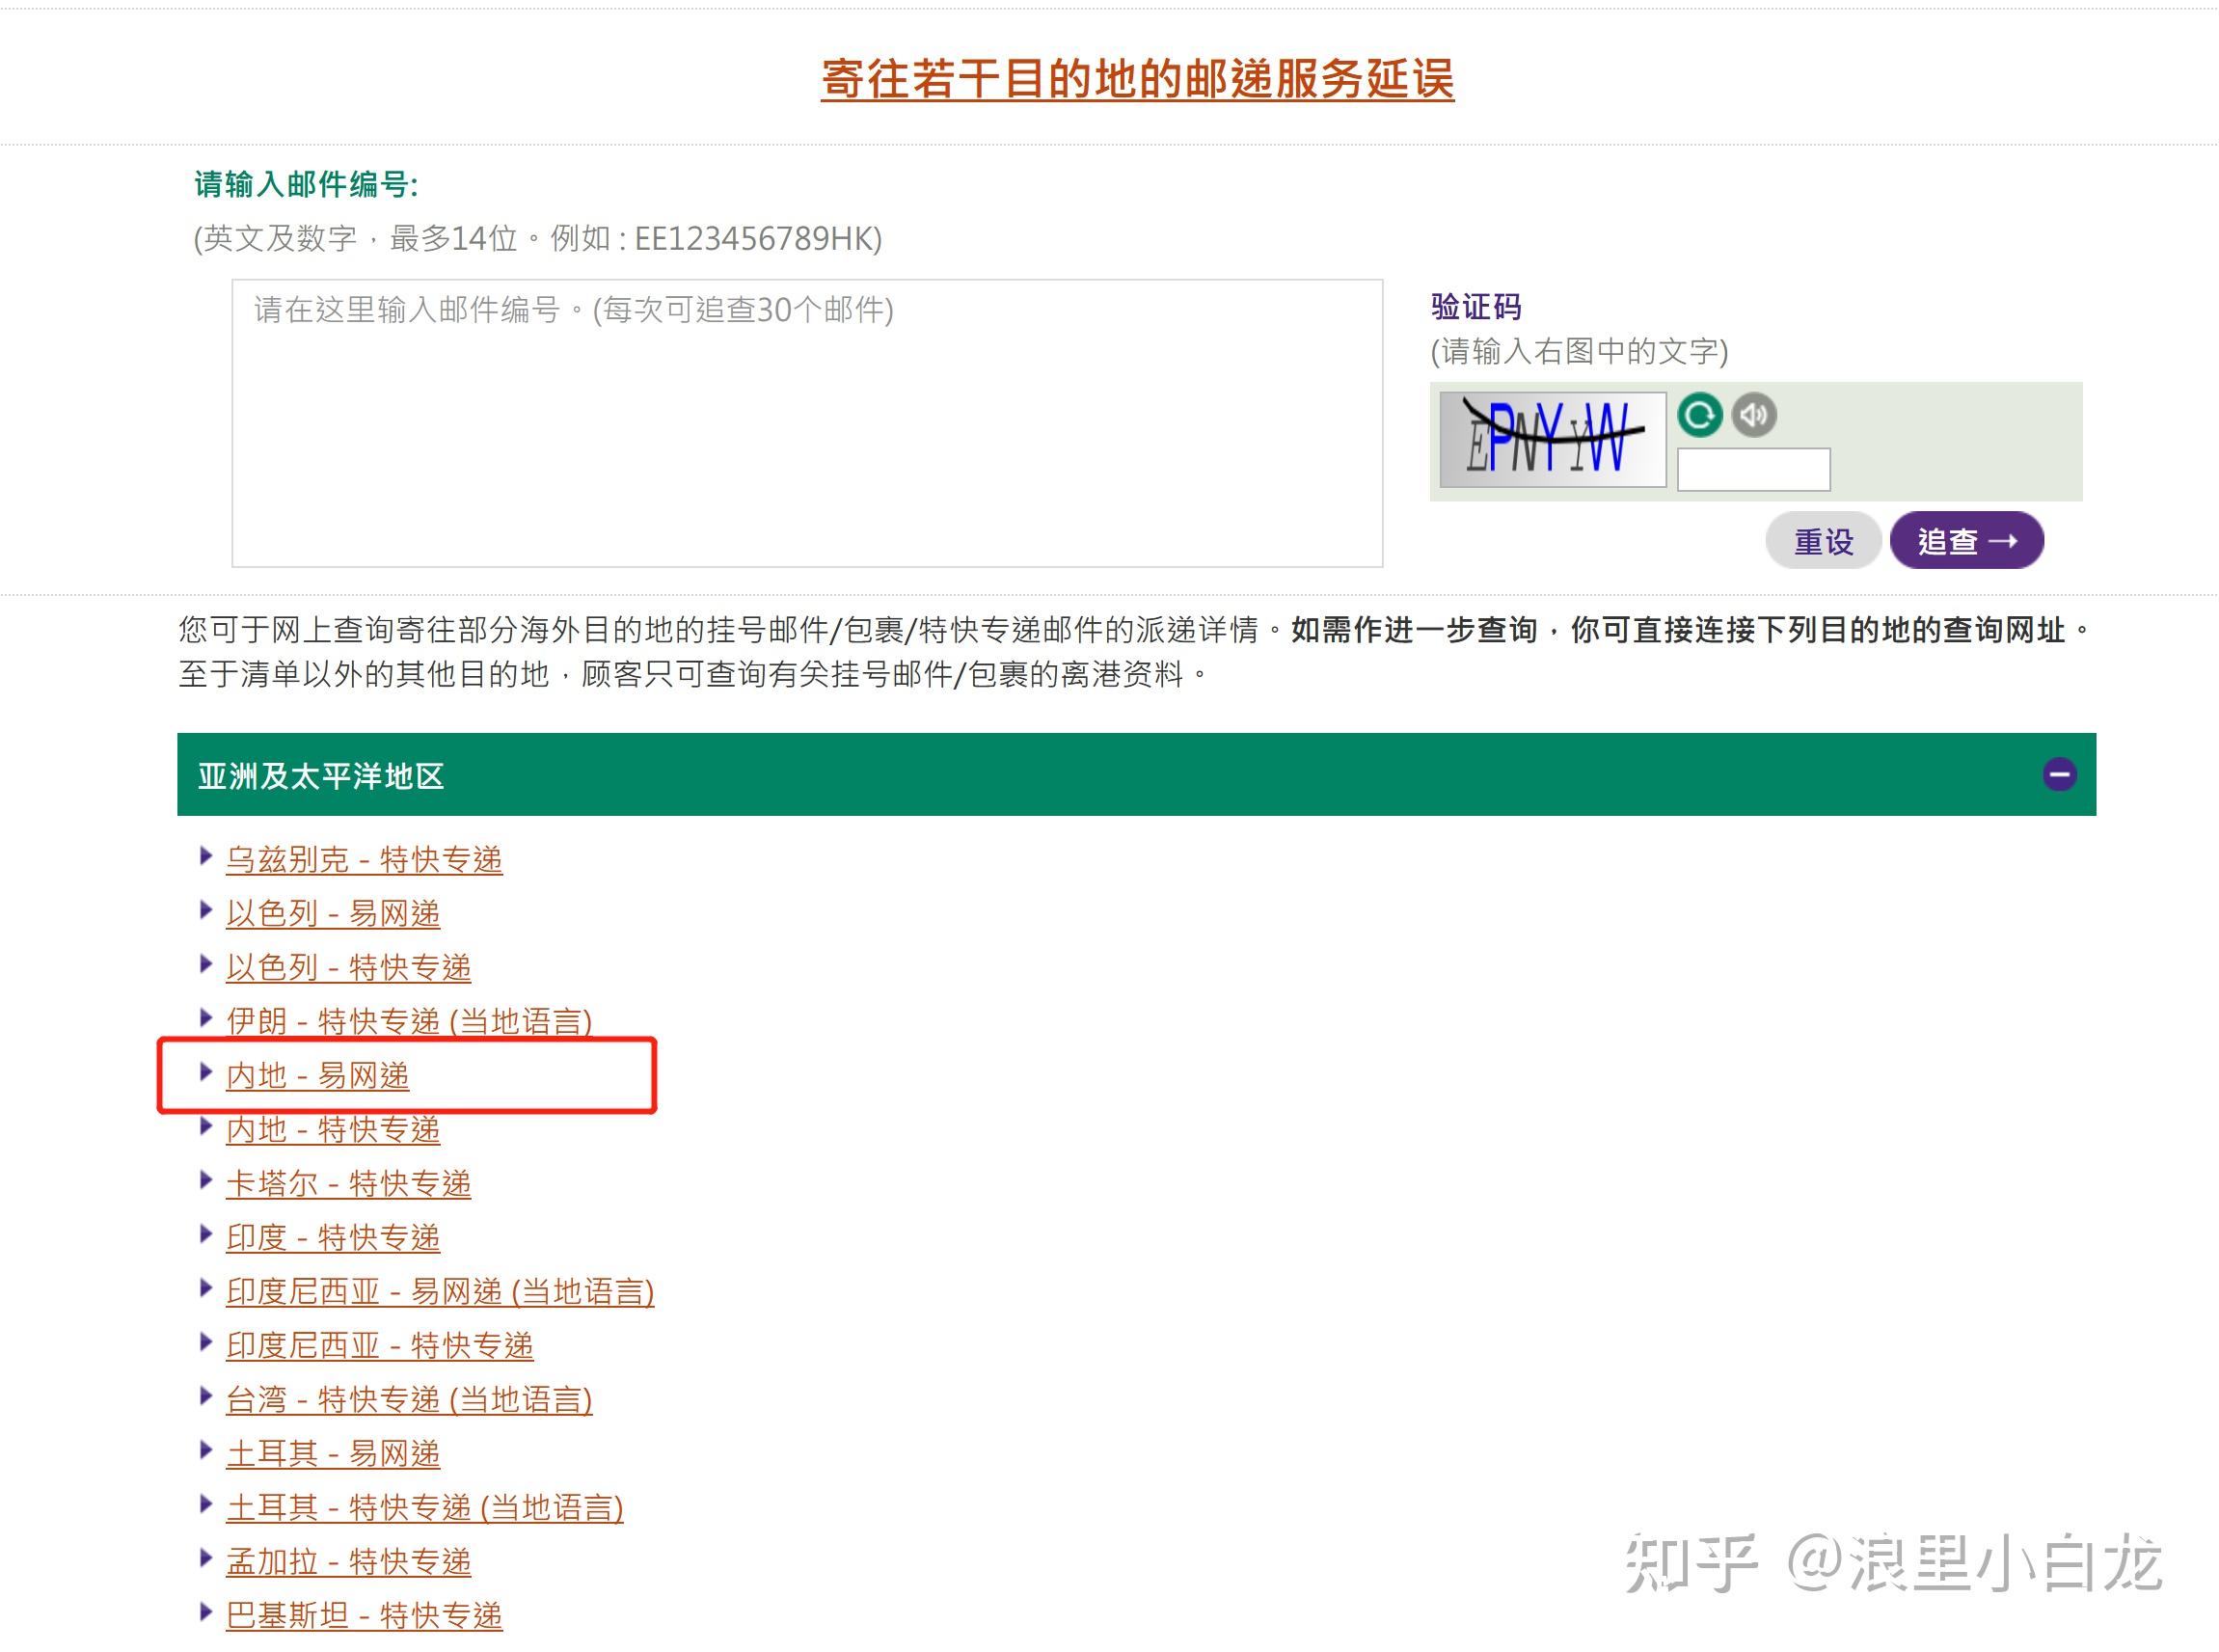This screenshot has height=1652, width=2219.
Task: Open 以色列 - 特快专递 link
Action: pos(348,968)
